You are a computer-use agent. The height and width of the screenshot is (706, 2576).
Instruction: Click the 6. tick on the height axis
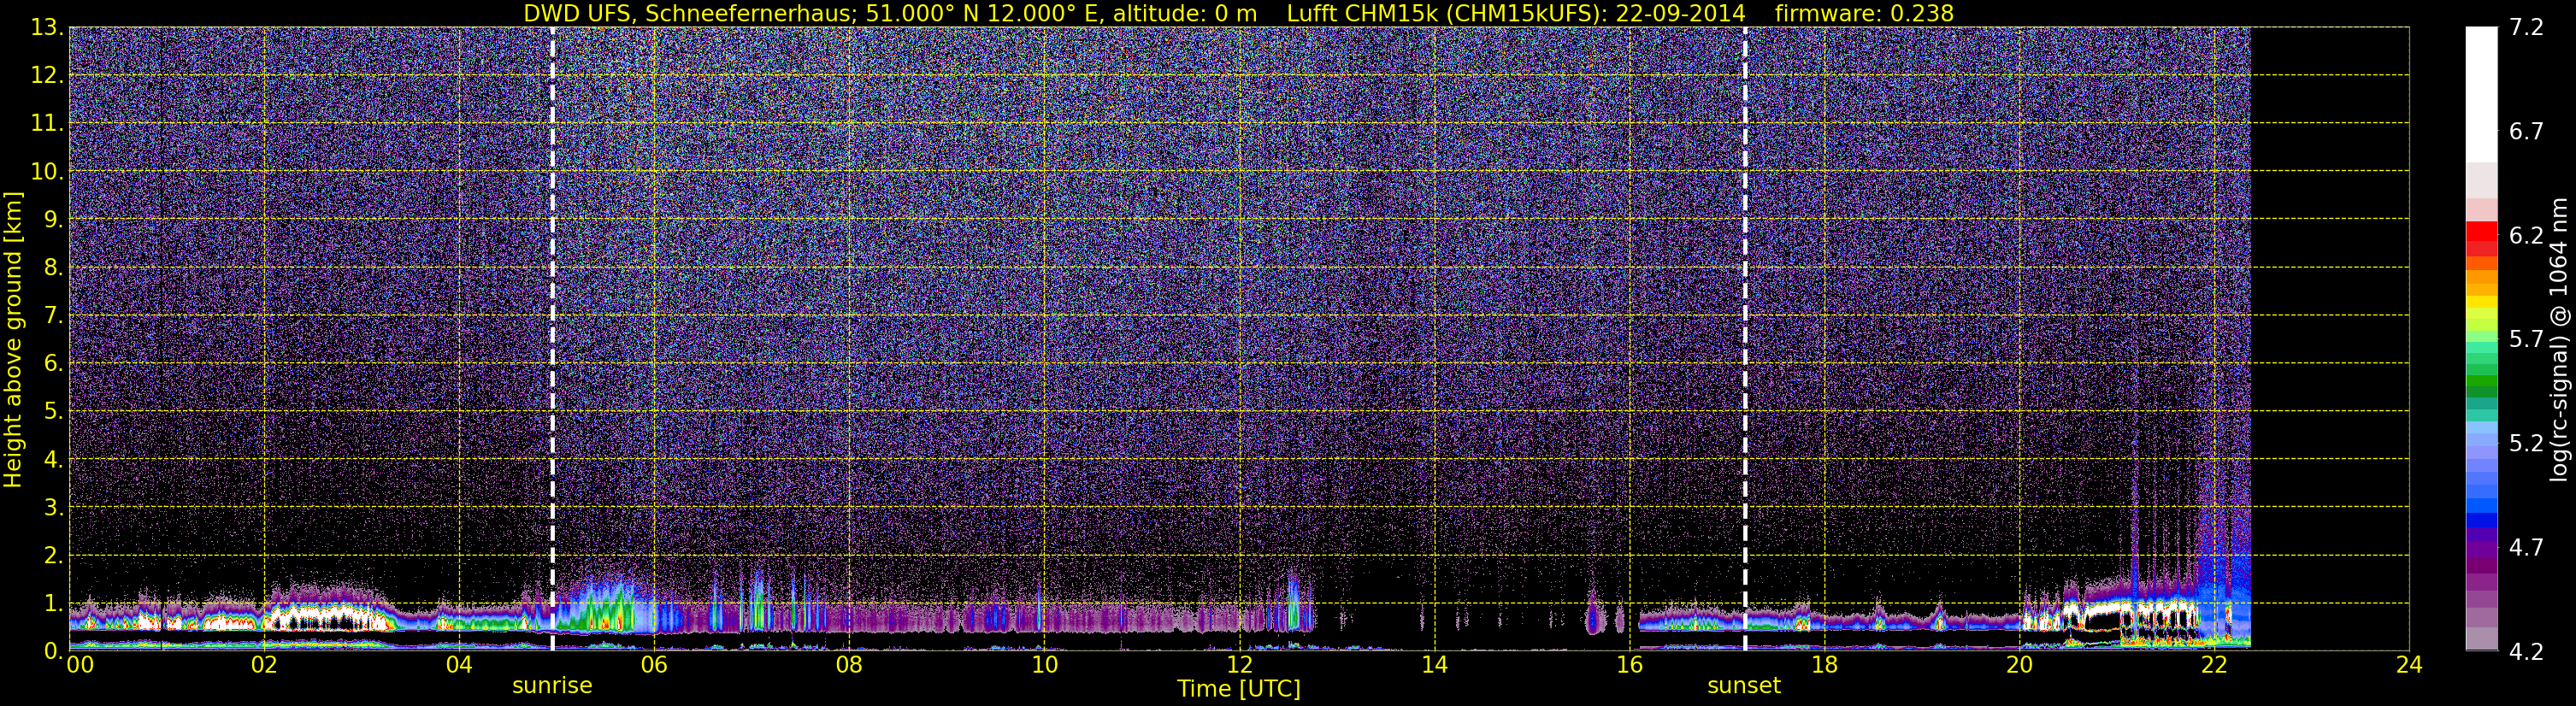point(53,364)
